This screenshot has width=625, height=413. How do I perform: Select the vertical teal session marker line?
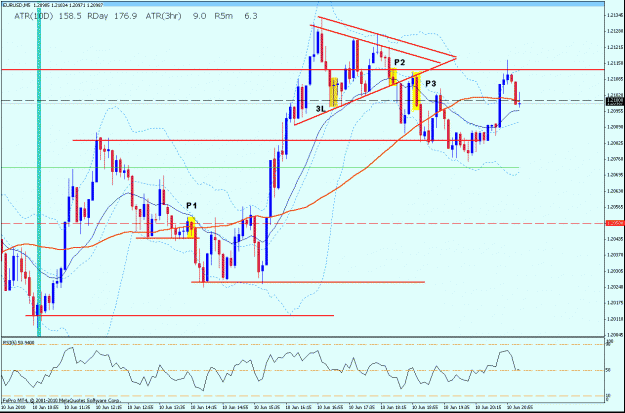(39, 171)
